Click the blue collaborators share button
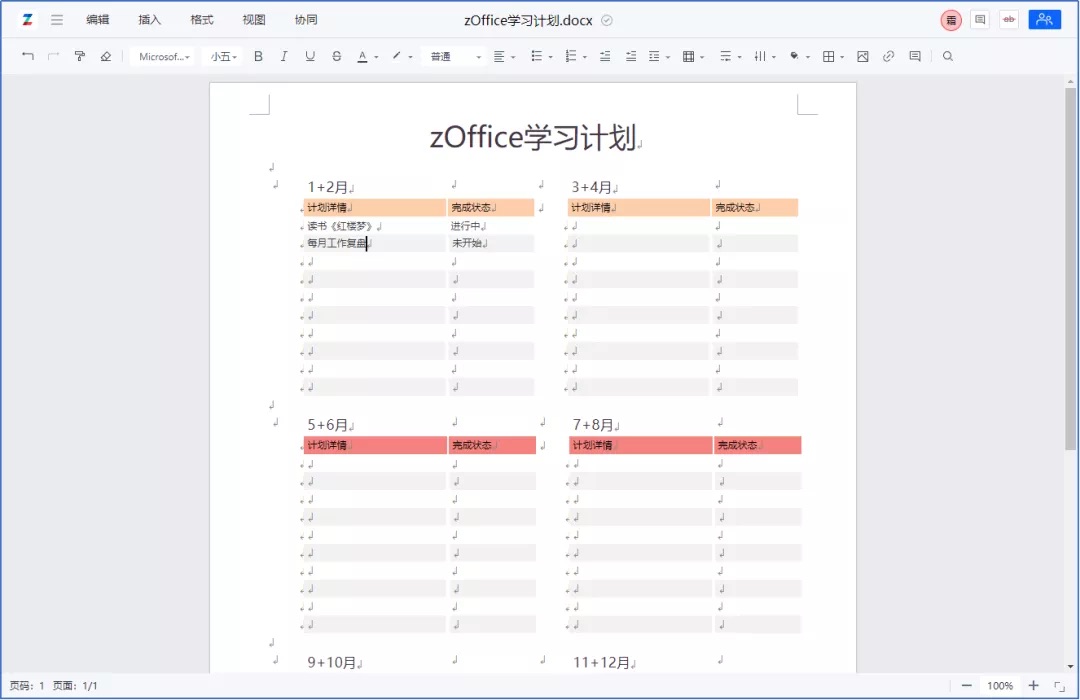This screenshot has height=700, width=1080. click(x=1044, y=20)
